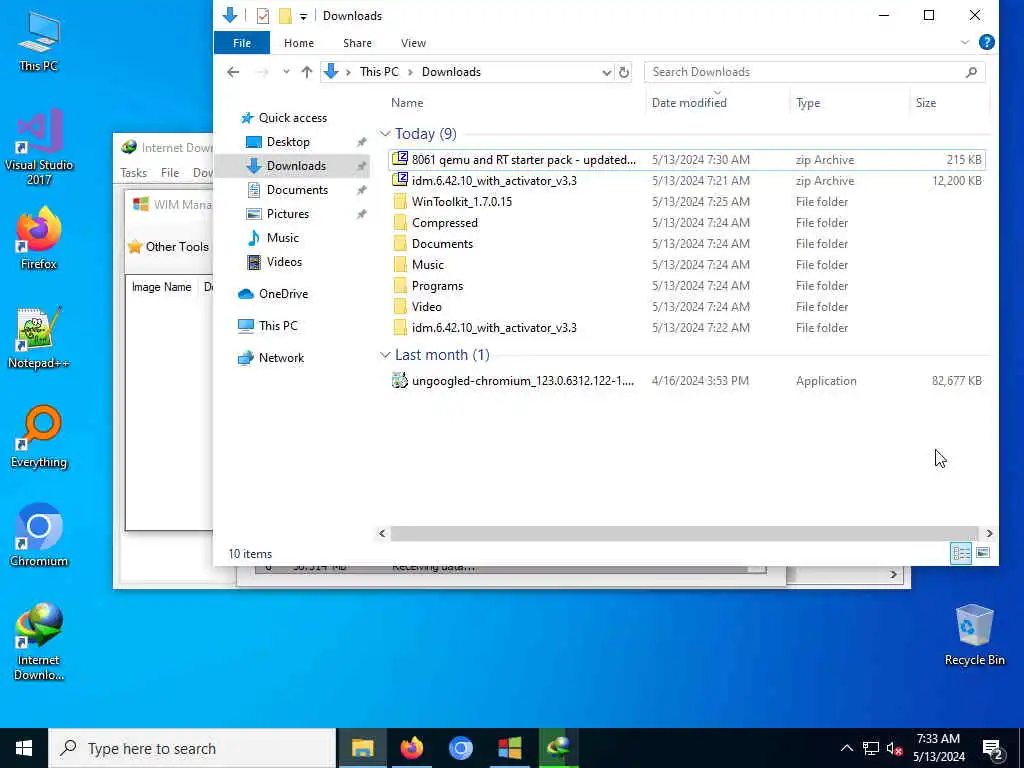Viewport: 1024px width, 768px height.
Task: Click the network tray icon
Action: [x=871, y=748]
